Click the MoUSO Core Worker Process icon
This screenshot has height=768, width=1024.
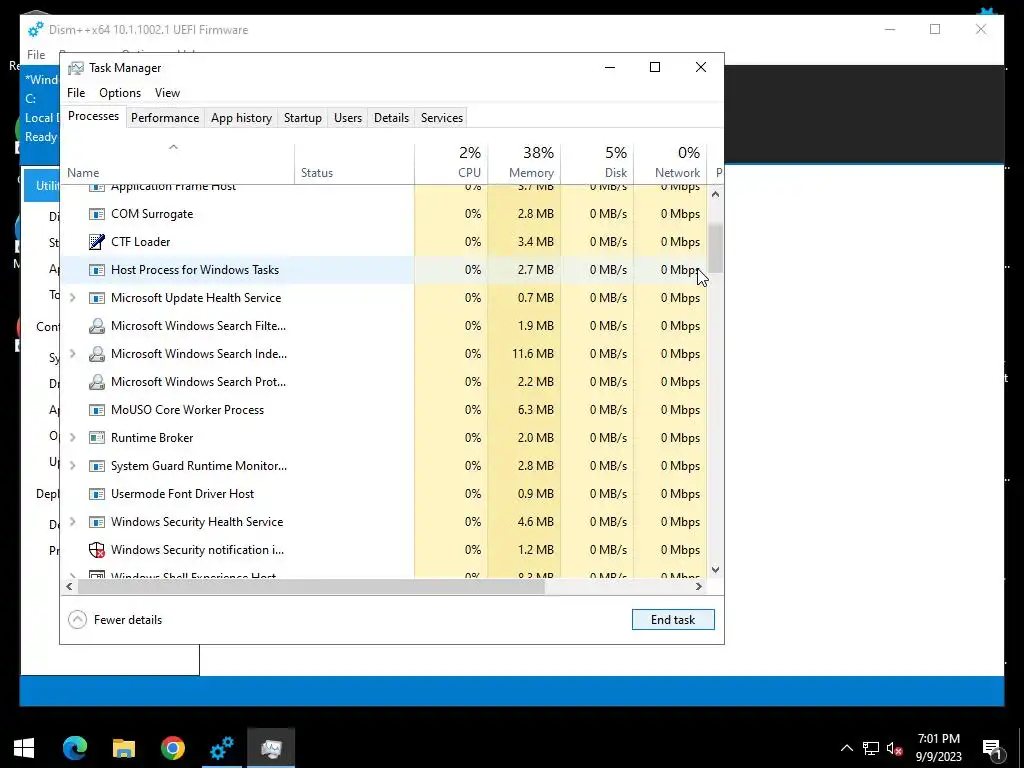click(97, 410)
